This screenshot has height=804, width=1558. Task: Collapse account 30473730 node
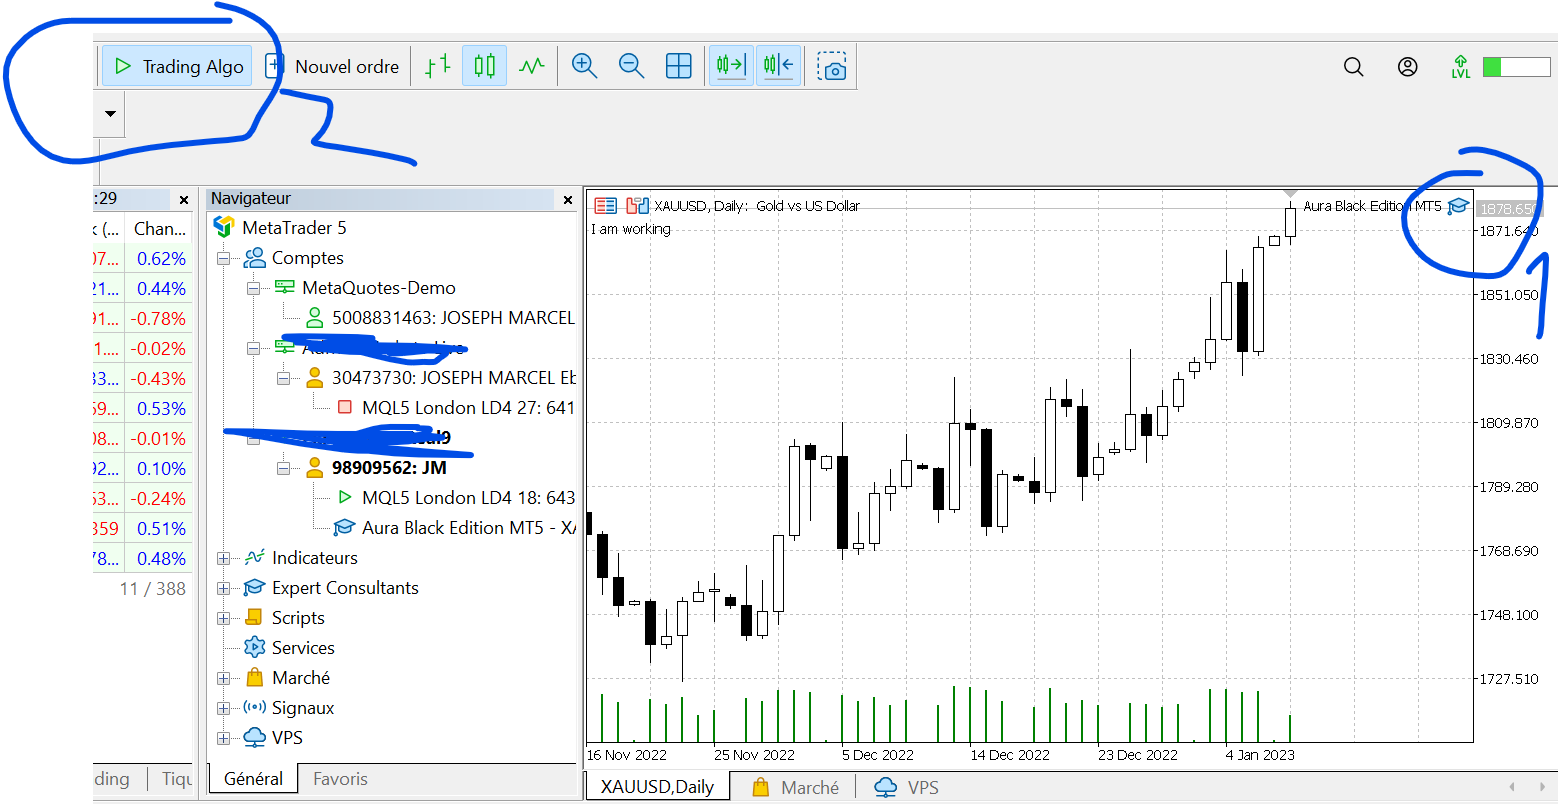coord(283,378)
